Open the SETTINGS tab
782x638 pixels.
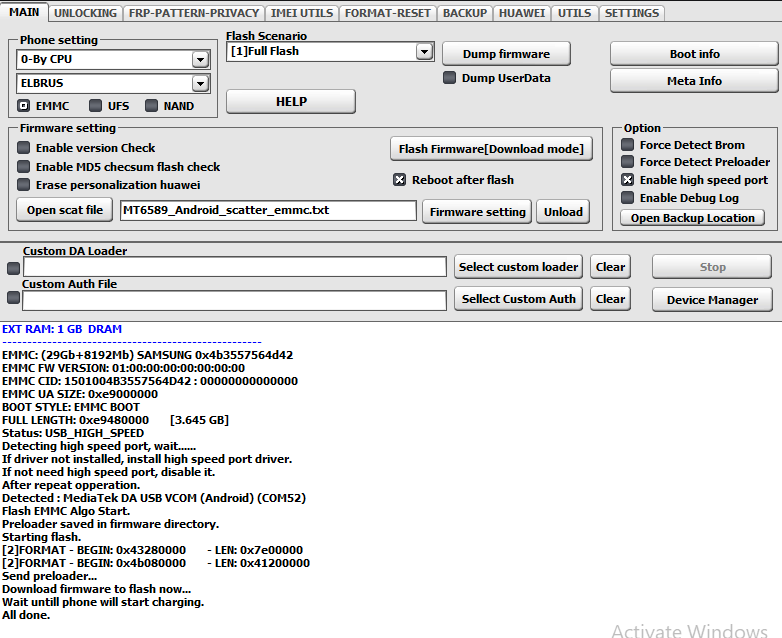point(632,13)
